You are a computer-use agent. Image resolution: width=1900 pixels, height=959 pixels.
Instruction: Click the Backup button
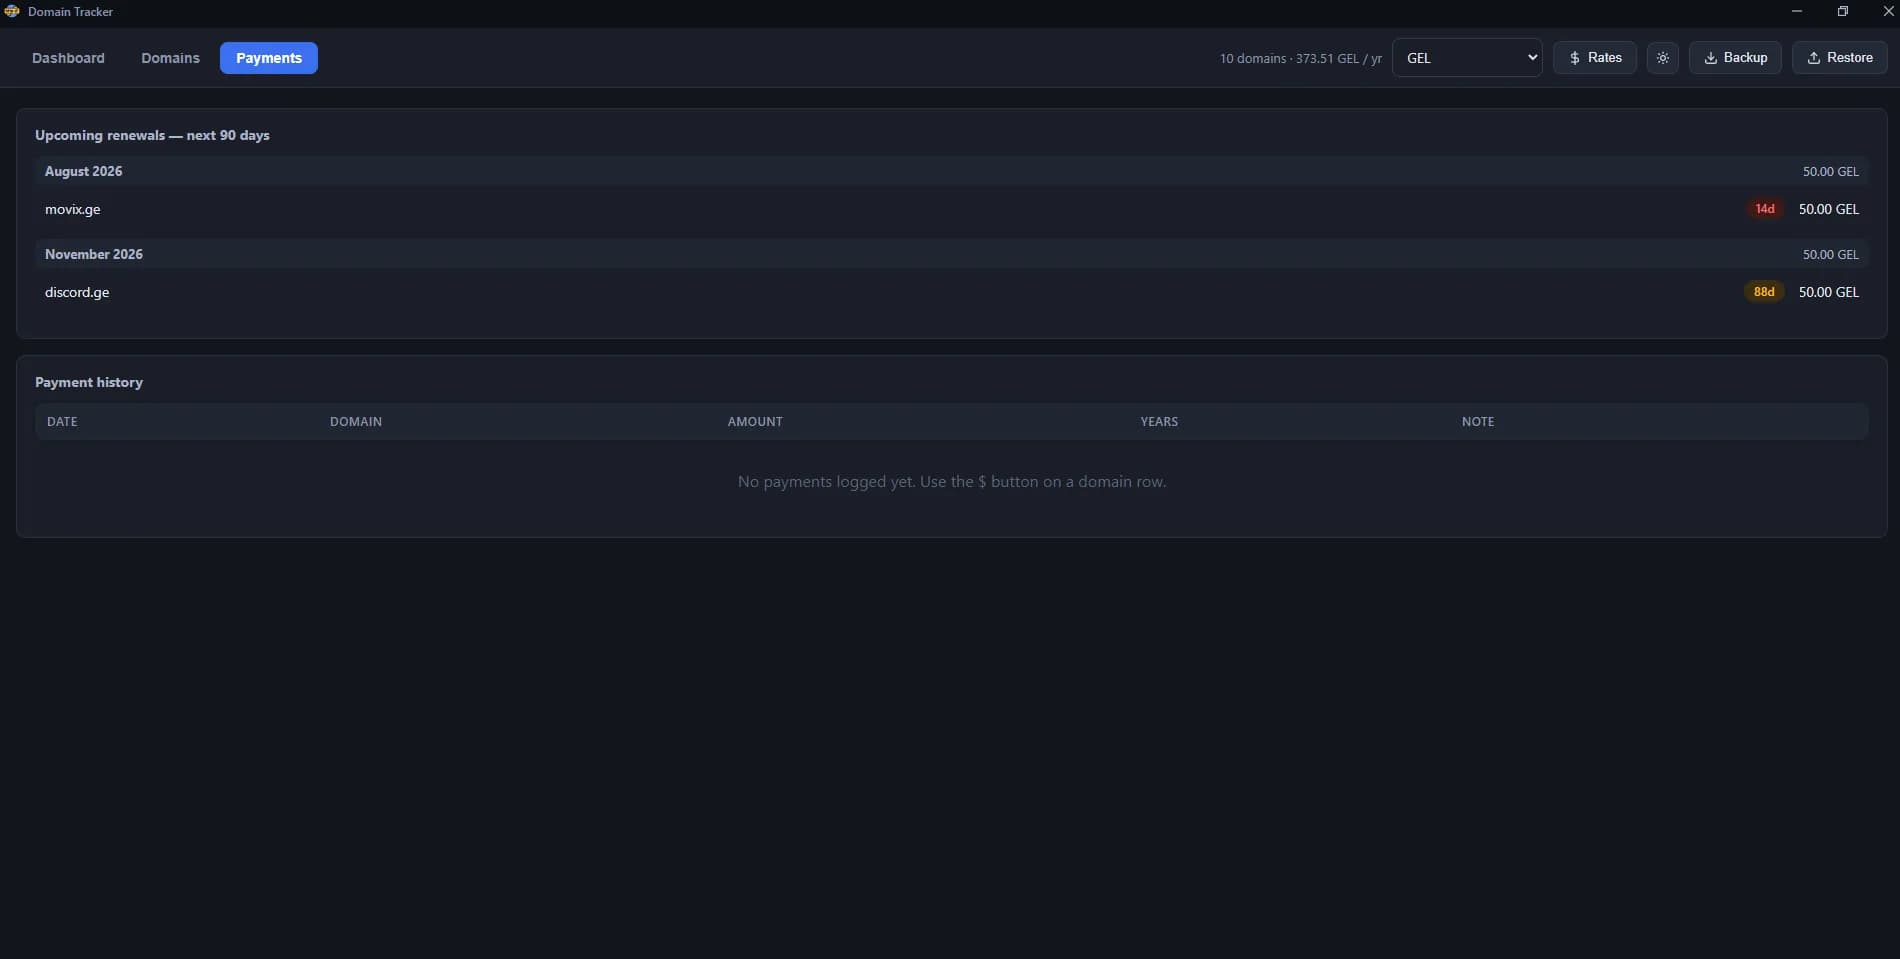pyautogui.click(x=1735, y=58)
